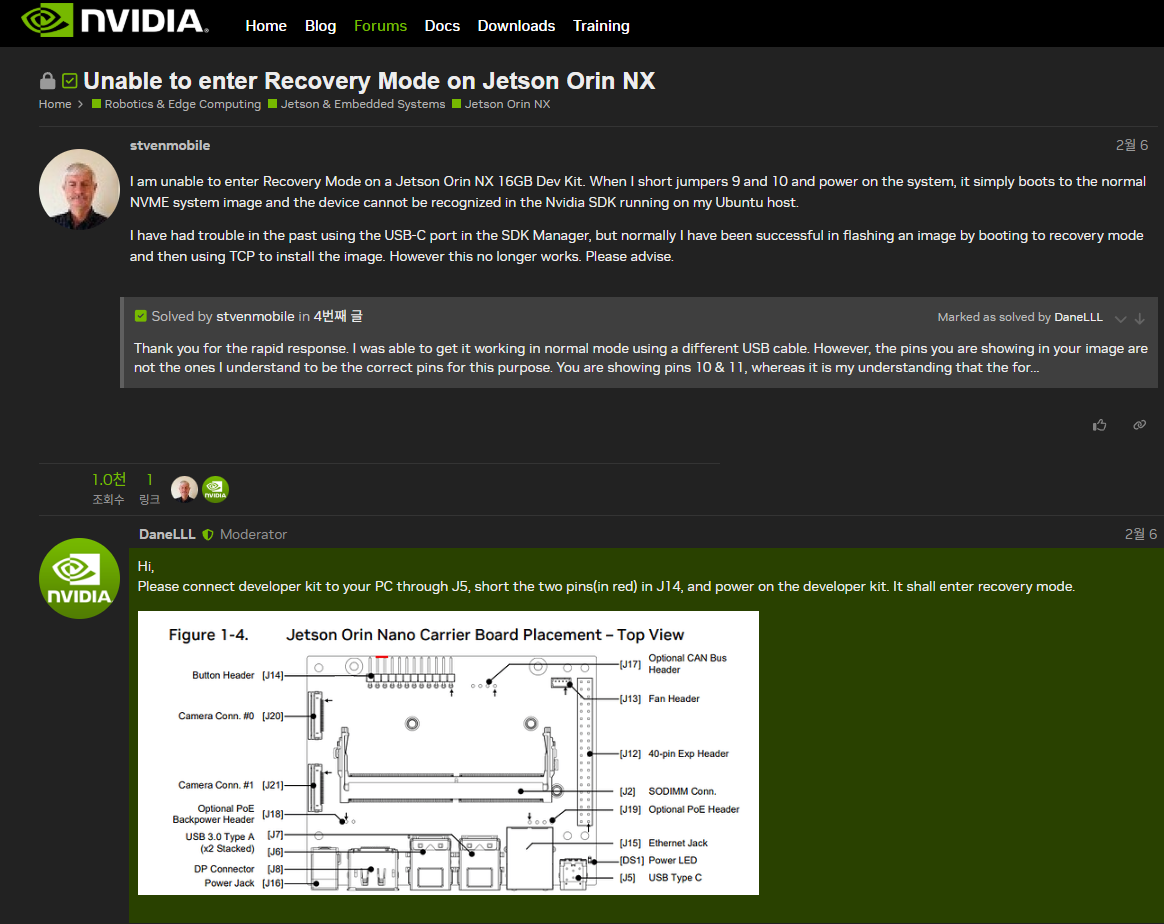
Task: Click reply post date 2월 6
Action: 1140,534
